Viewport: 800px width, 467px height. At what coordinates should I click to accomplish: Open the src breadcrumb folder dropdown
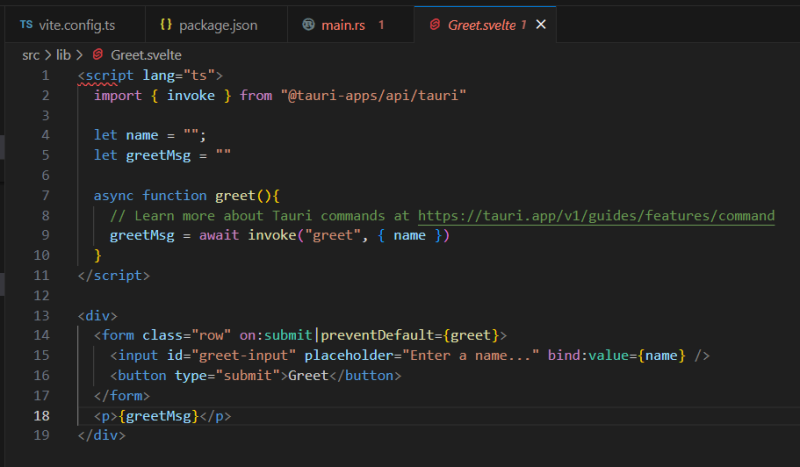(31, 55)
